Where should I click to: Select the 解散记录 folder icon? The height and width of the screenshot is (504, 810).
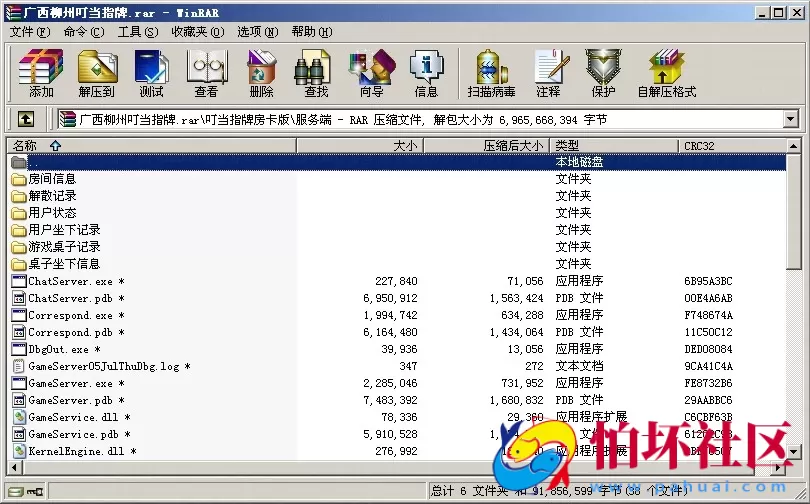point(19,196)
